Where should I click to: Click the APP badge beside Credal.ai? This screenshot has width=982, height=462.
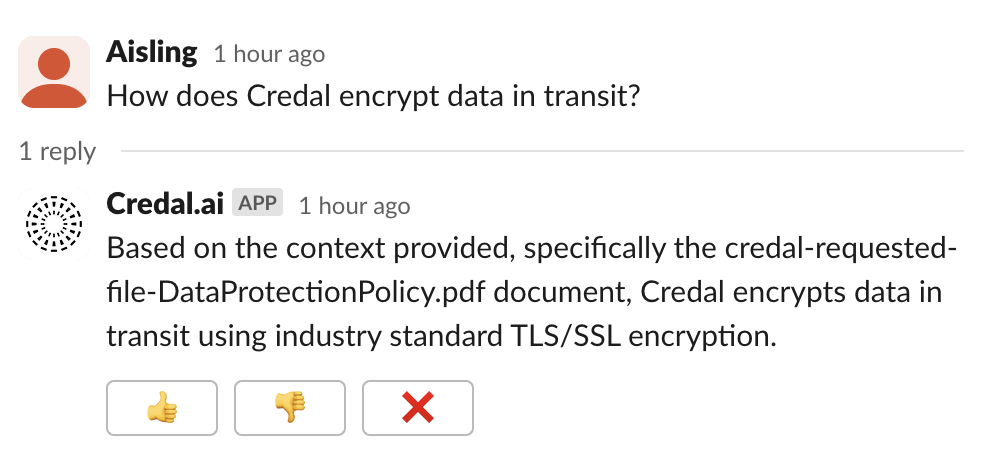(x=258, y=203)
